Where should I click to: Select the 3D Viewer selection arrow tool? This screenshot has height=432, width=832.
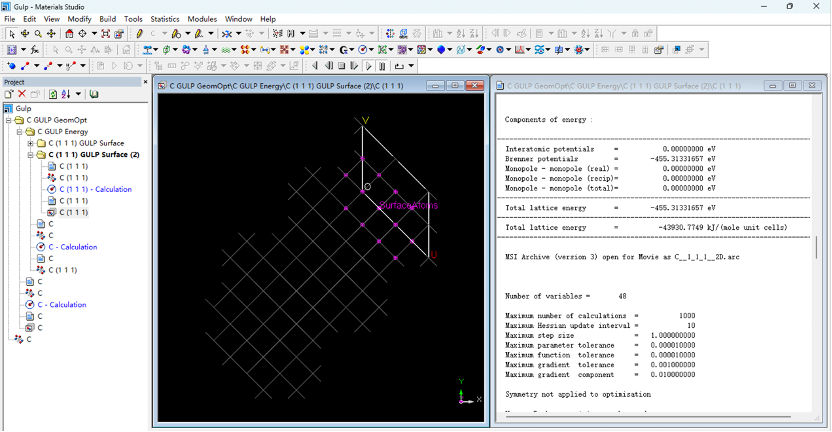[12, 33]
